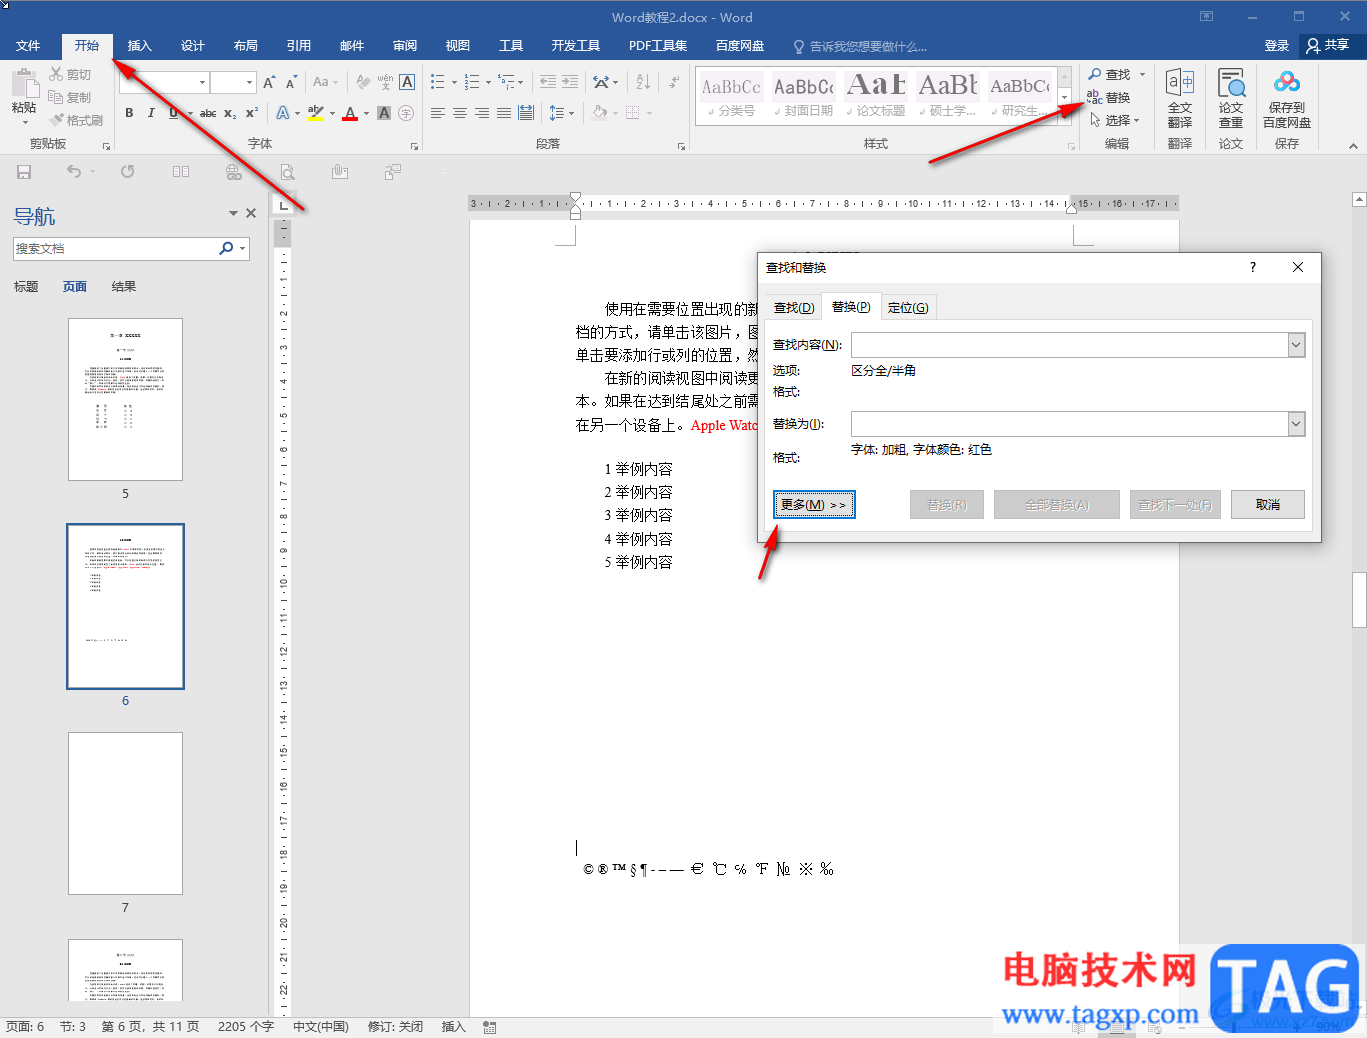This screenshot has height=1038, width=1367.
Task: Align text right
Action: coord(482,113)
